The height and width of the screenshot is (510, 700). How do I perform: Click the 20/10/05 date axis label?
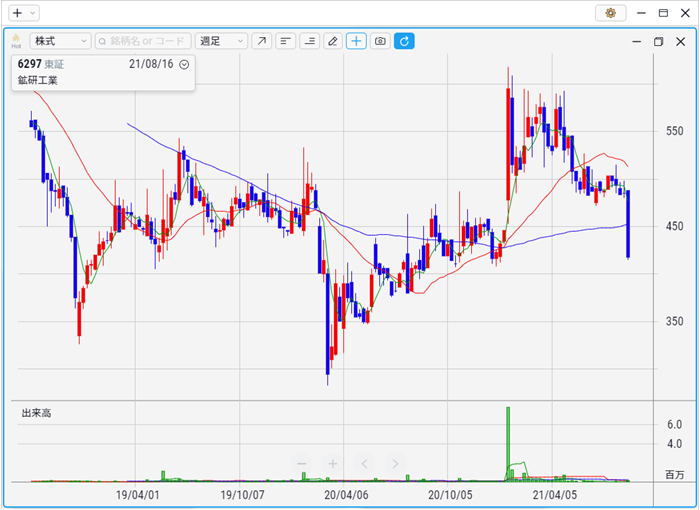point(450,495)
